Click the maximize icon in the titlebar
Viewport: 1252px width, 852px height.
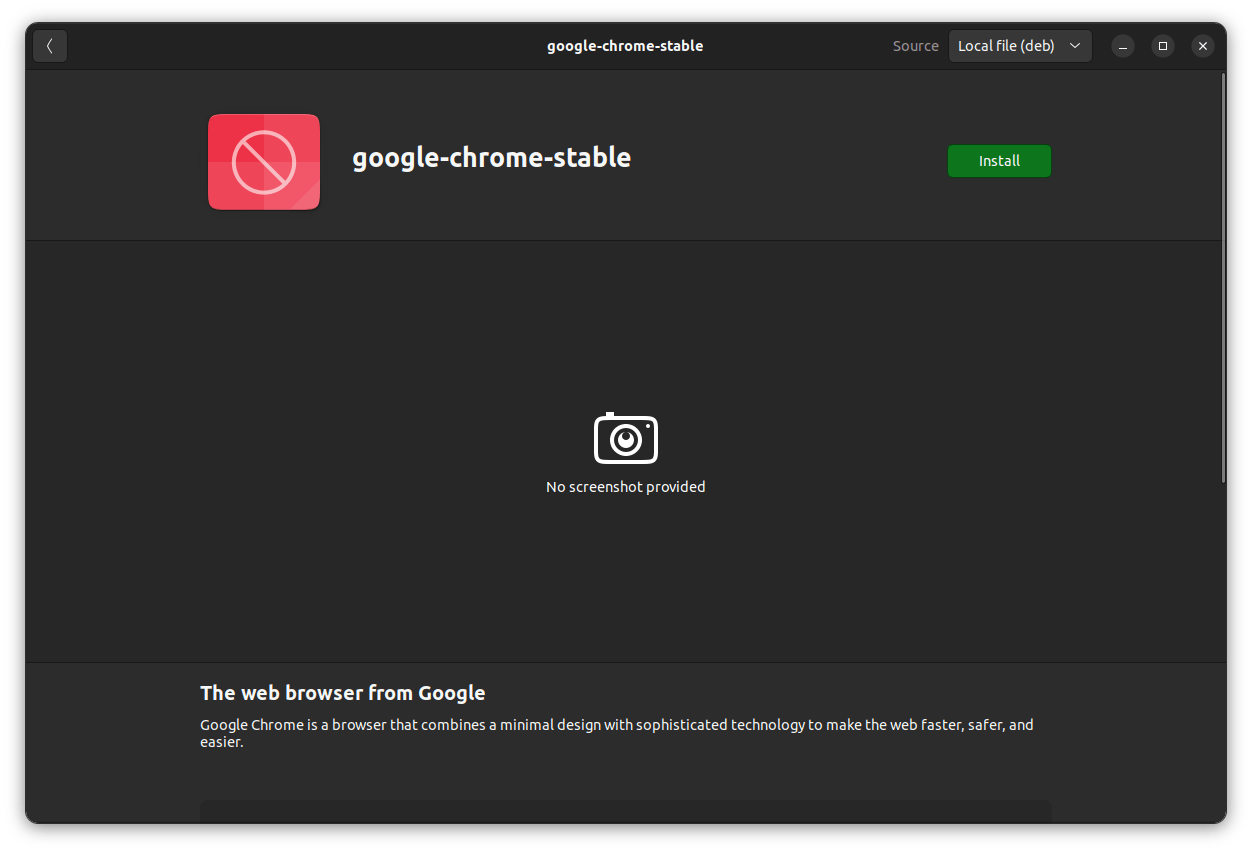coord(1162,46)
